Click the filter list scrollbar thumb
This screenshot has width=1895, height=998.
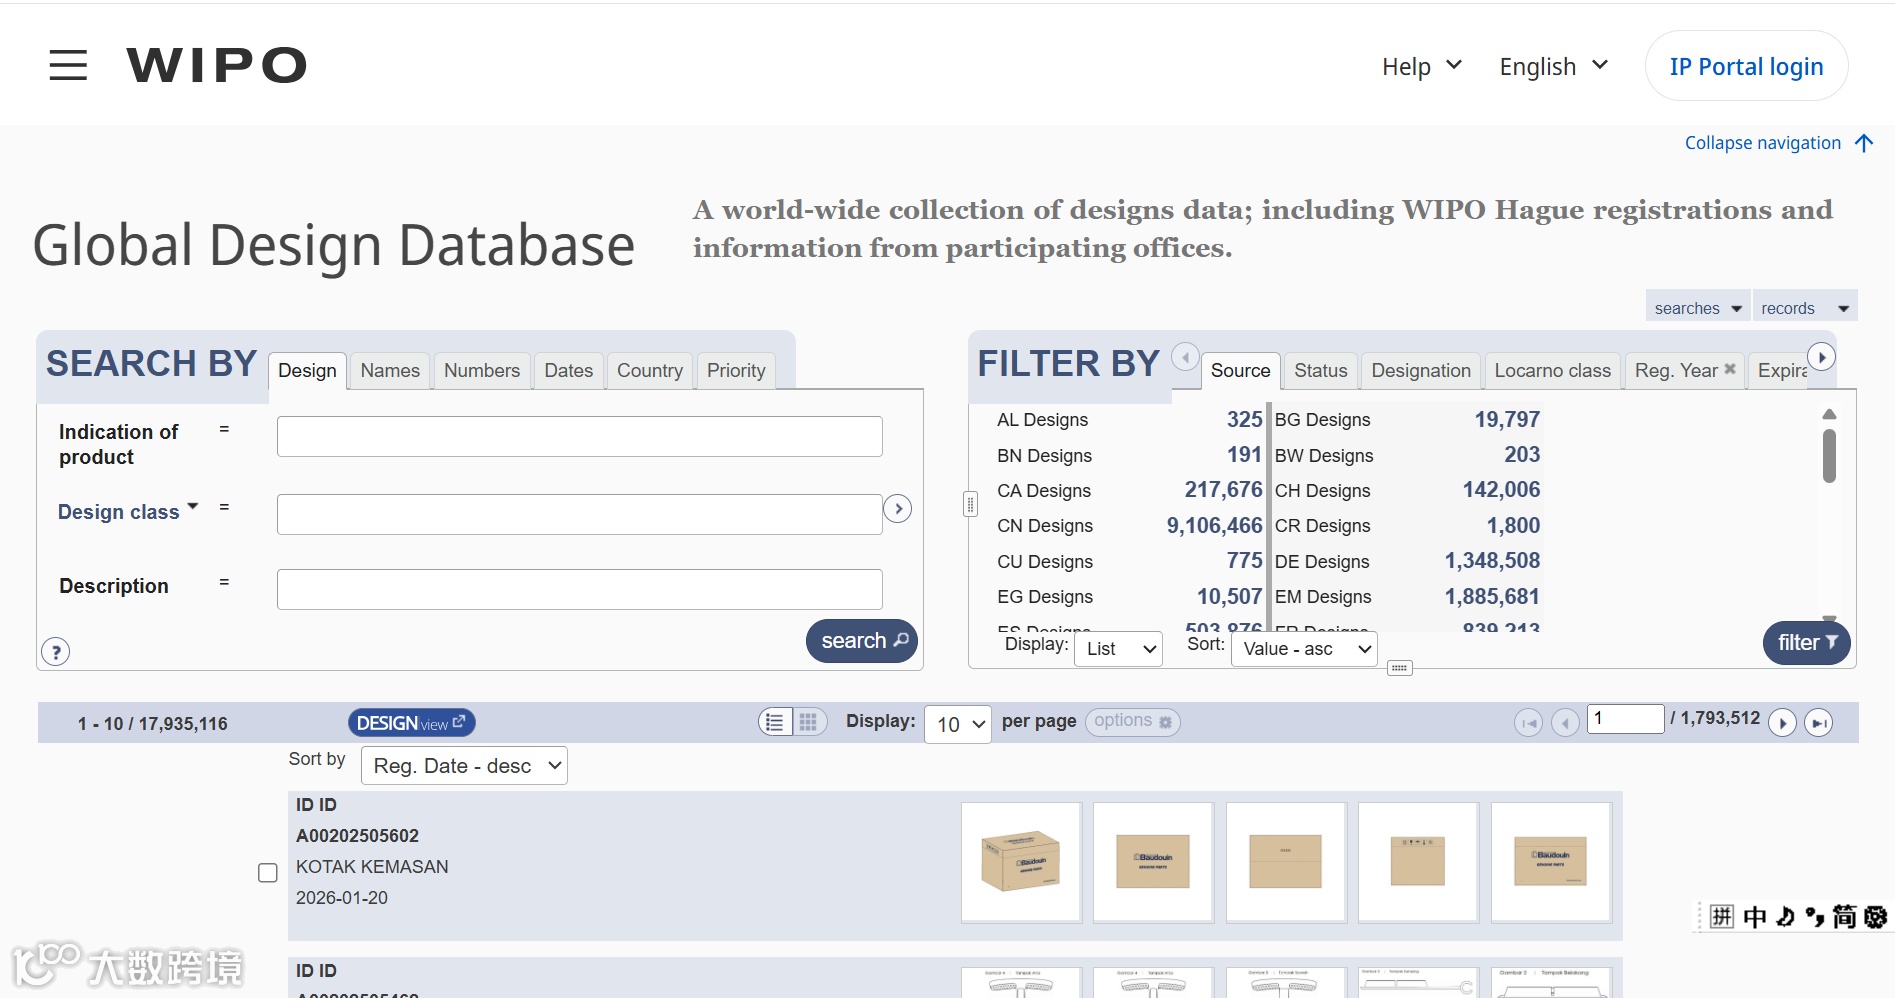[x=1829, y=456]
